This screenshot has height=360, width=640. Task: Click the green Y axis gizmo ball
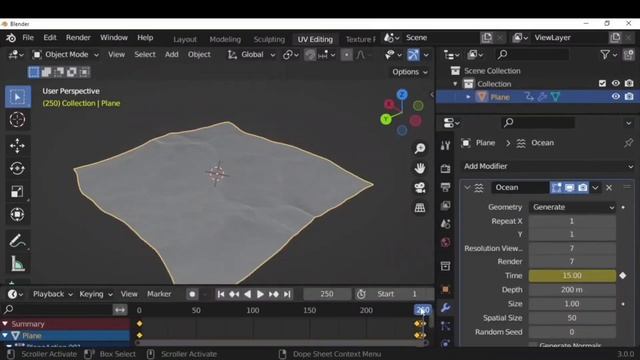point(386,120)
